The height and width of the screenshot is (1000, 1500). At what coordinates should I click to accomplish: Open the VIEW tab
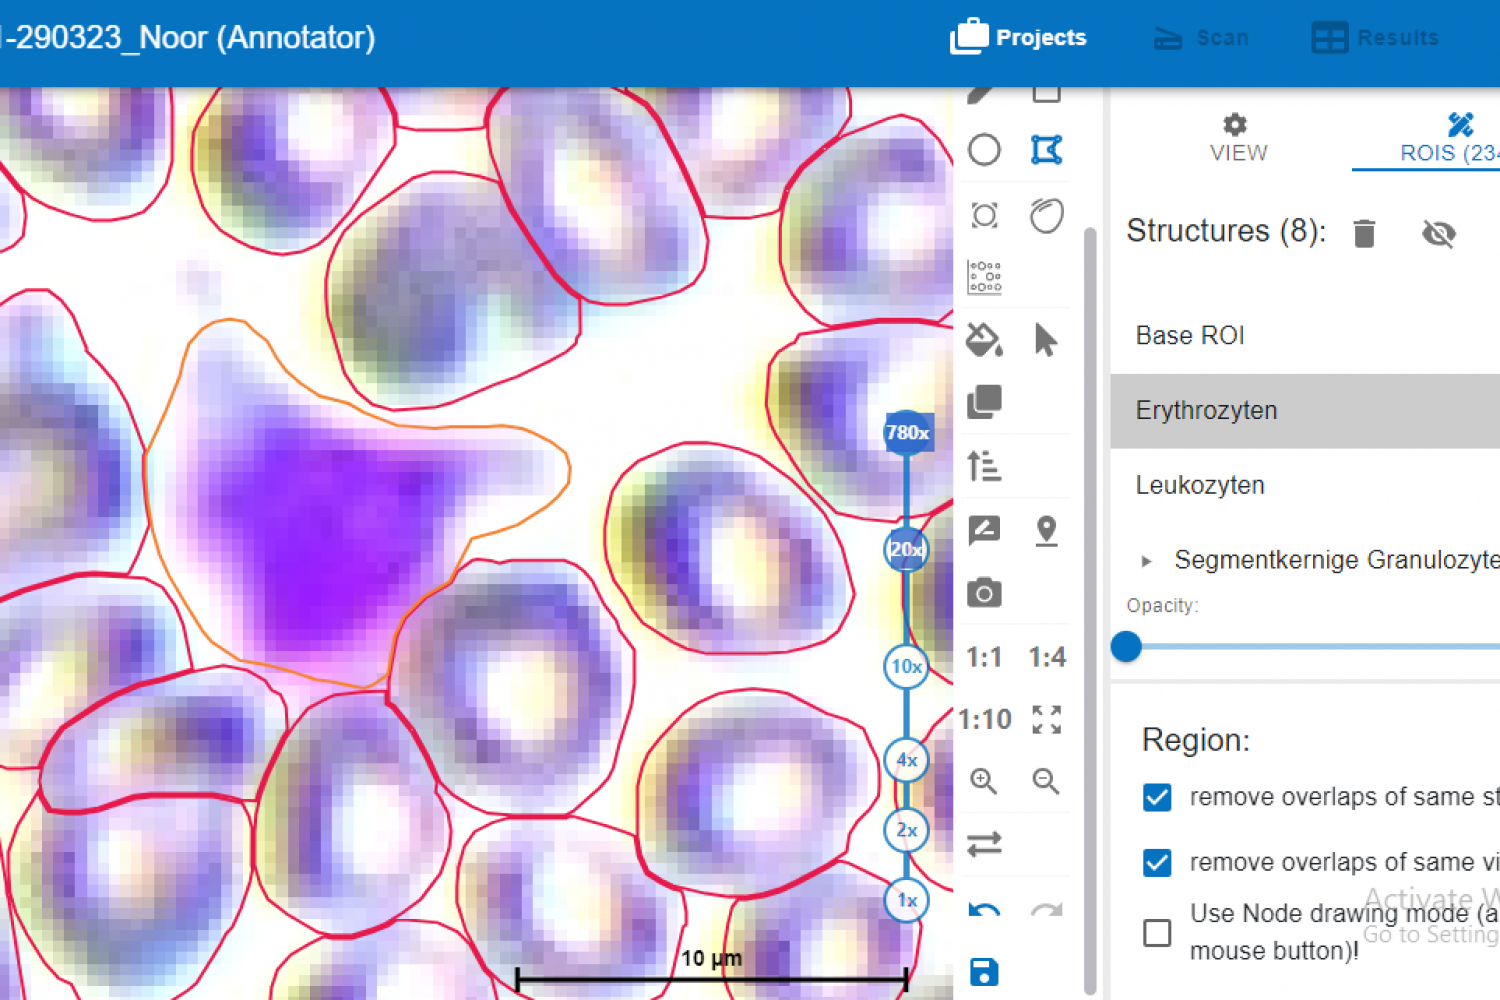(1238, 138)
